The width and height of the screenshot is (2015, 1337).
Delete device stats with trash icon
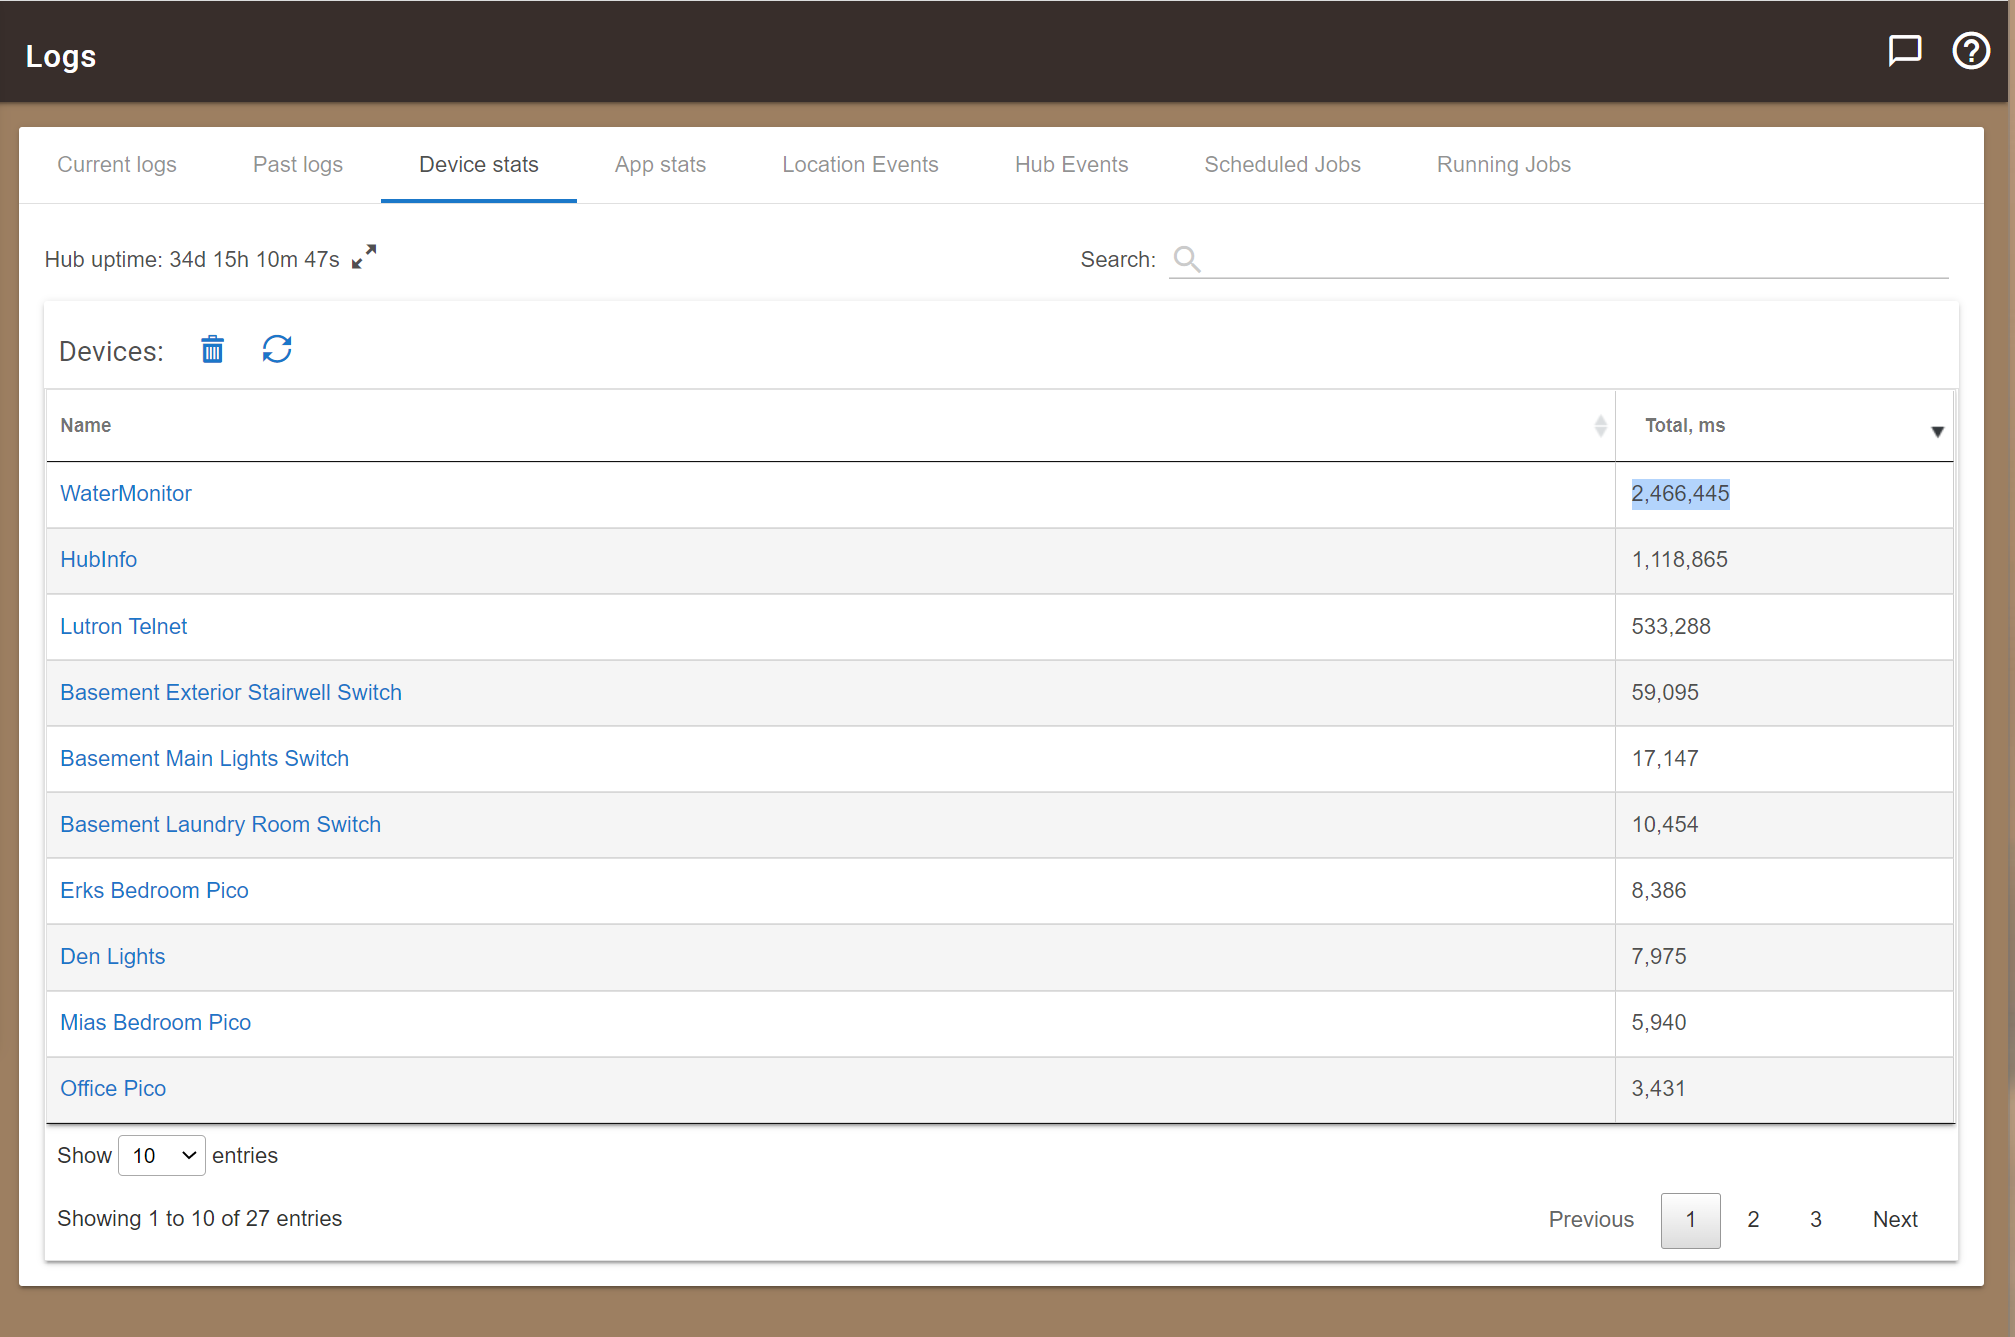click(212, 350)
